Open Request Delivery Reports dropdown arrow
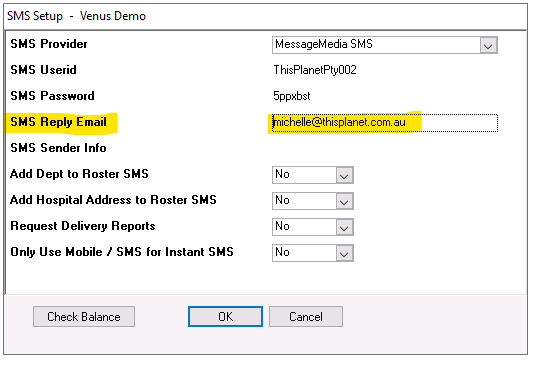The height and width of the screenshot is (369, 539). [344, 227]
